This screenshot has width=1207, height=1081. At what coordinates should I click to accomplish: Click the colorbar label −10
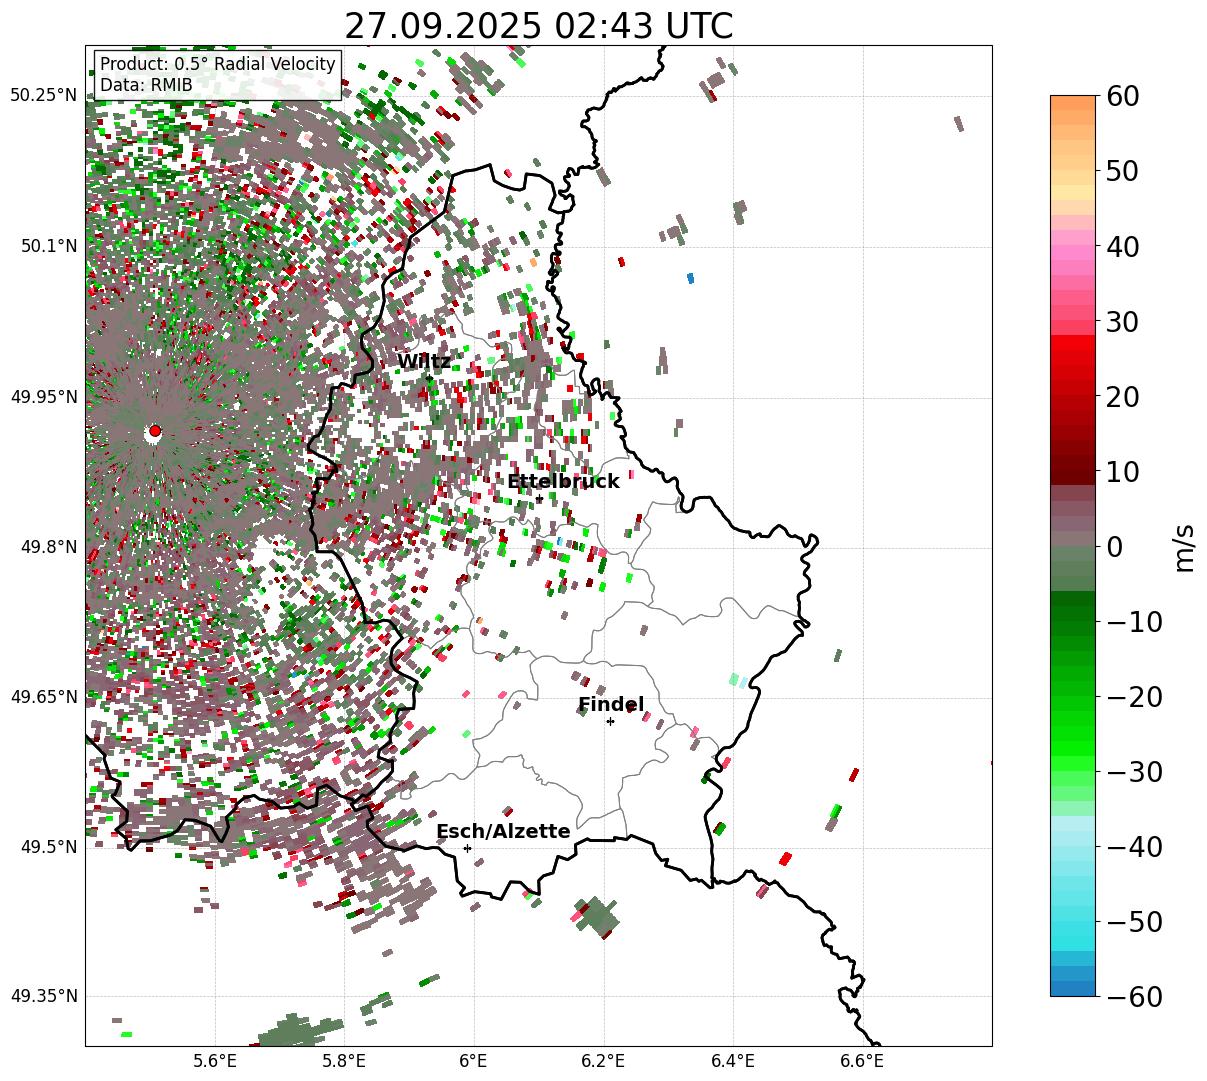click(1135, 621)
